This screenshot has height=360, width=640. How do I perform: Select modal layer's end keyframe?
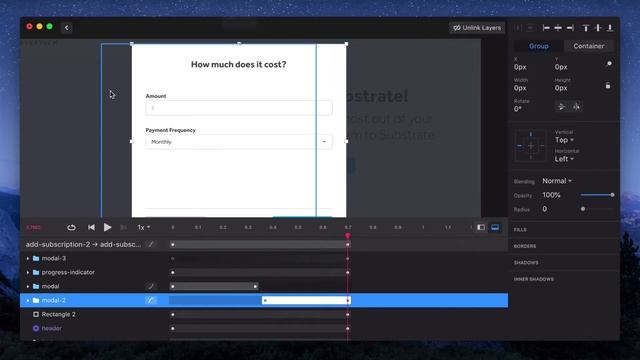pos(255,287)
